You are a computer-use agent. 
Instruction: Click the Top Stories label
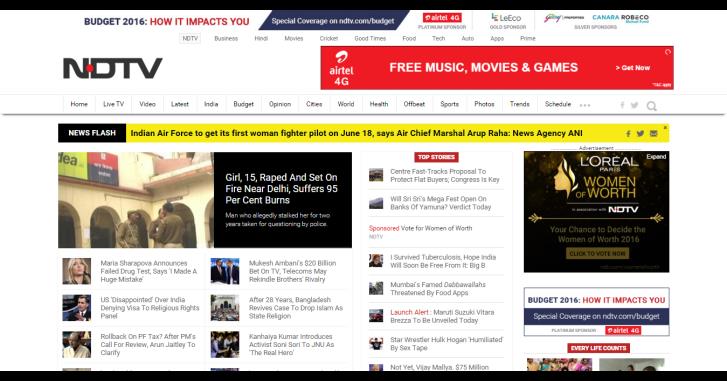point(436,157)
